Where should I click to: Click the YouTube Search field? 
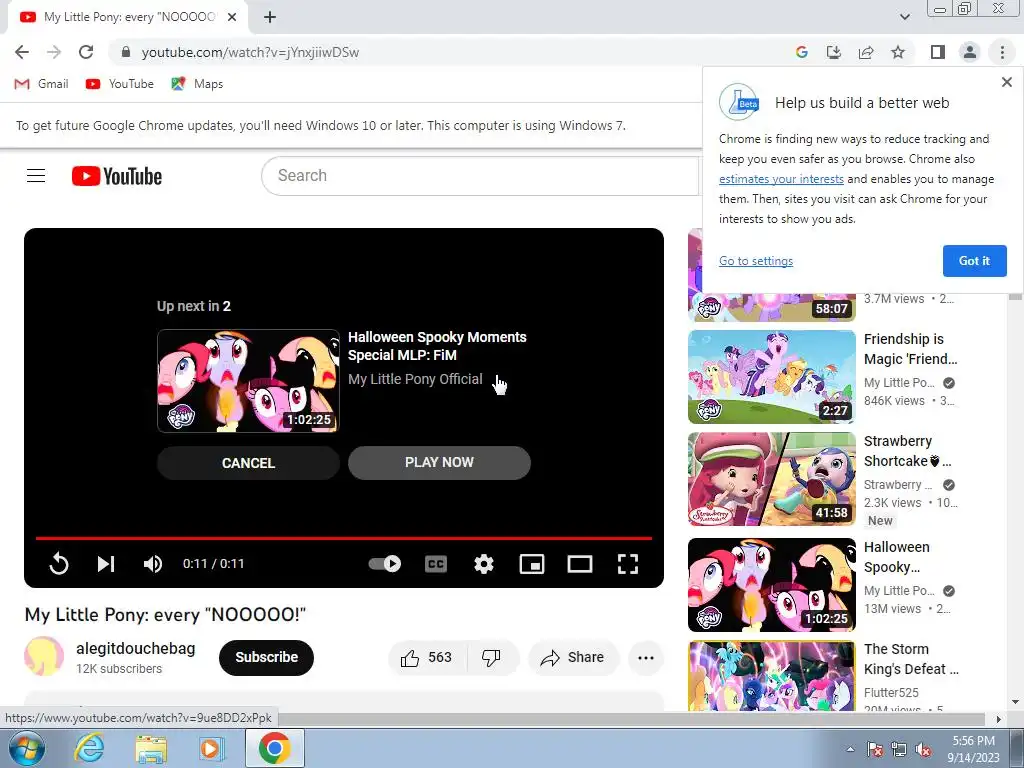[x=480, y=176]
